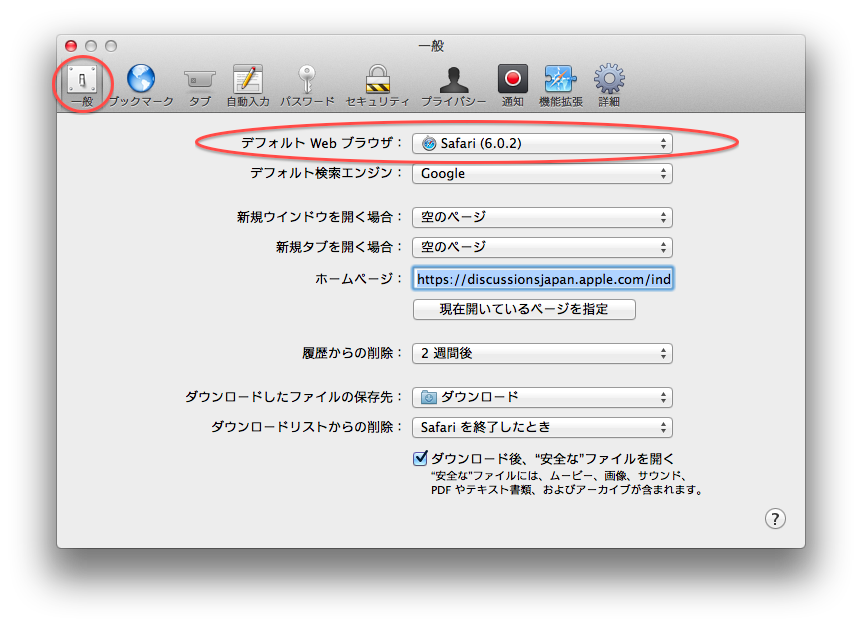Click the ホームページ URL field

point(543,279)
